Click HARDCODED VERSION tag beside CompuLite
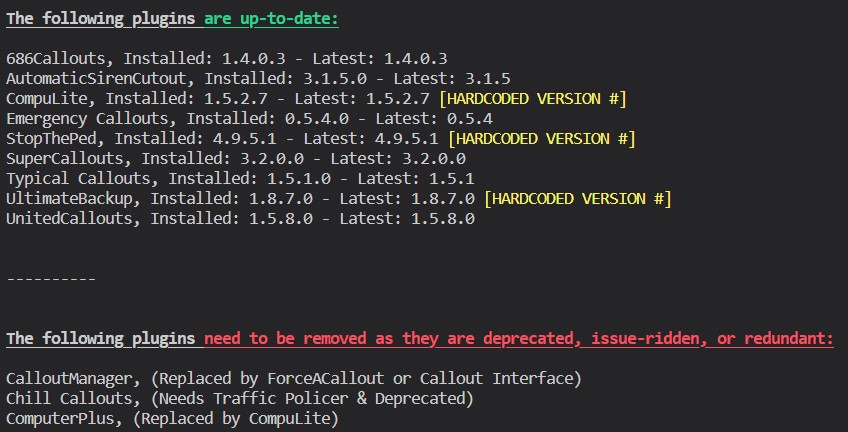The height and width of the screenshot is (432, 848). (532, 98)
